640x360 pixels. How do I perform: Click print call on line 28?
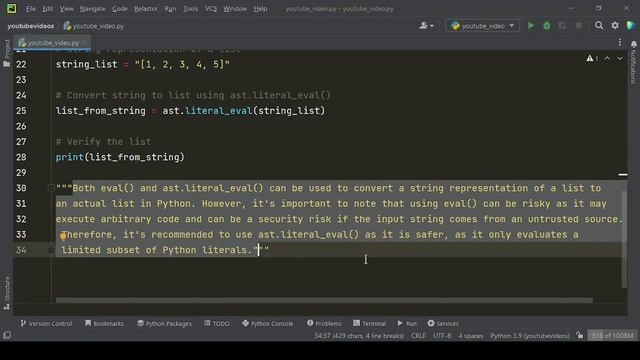70,157
